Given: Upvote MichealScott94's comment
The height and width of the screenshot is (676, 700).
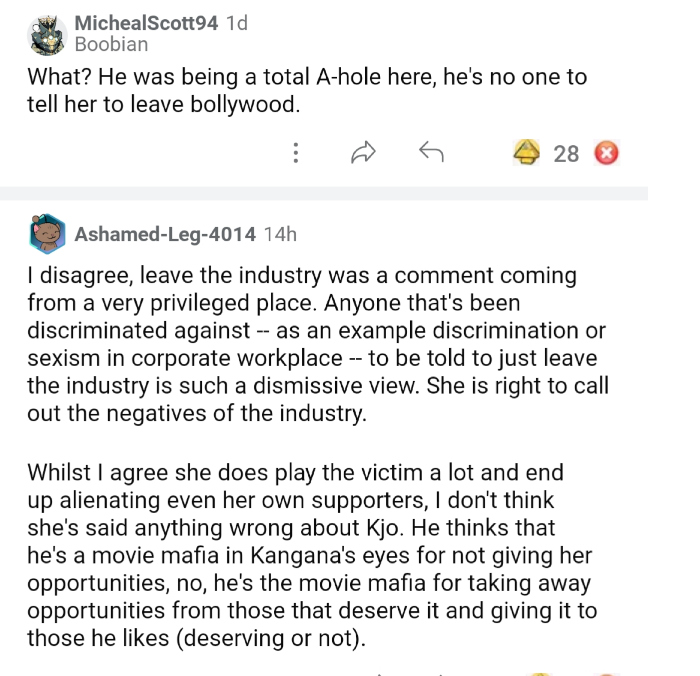Looking at the screenshot, I should pos(526,153).
